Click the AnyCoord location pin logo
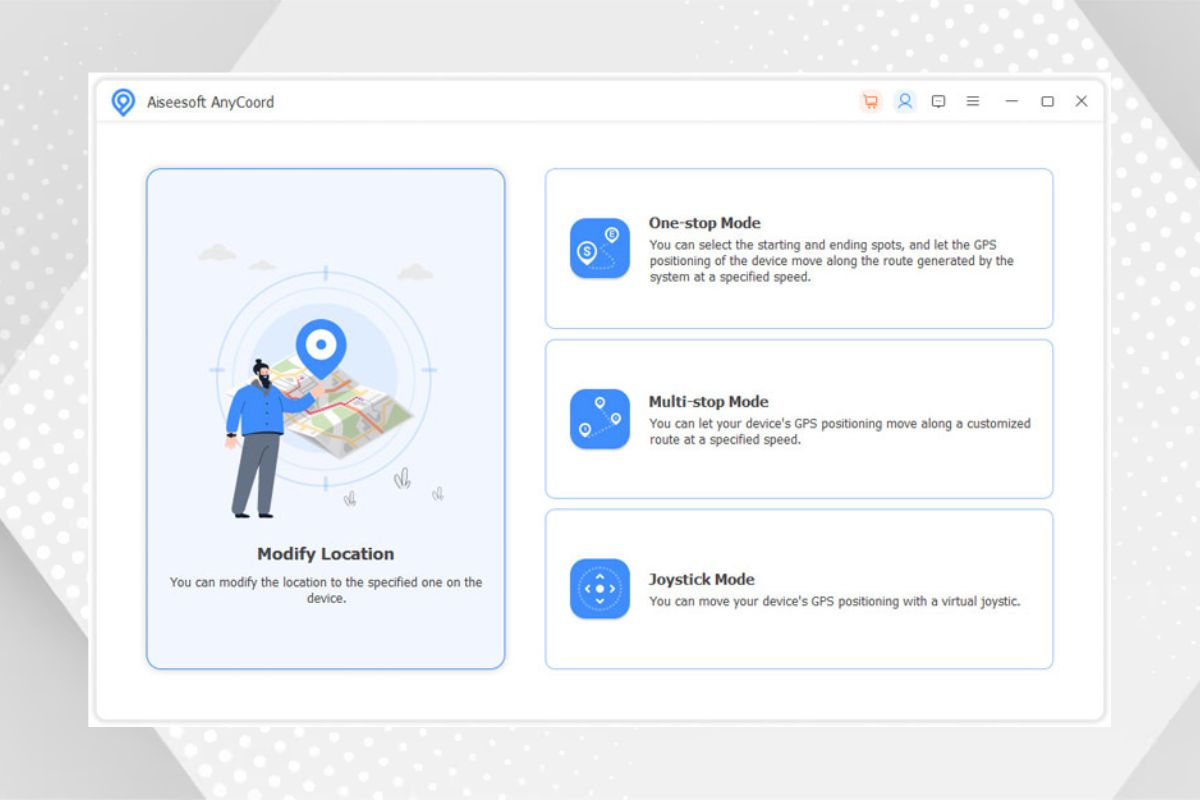The width and height of the screenshot is (1200, 800). pos(123,102)
